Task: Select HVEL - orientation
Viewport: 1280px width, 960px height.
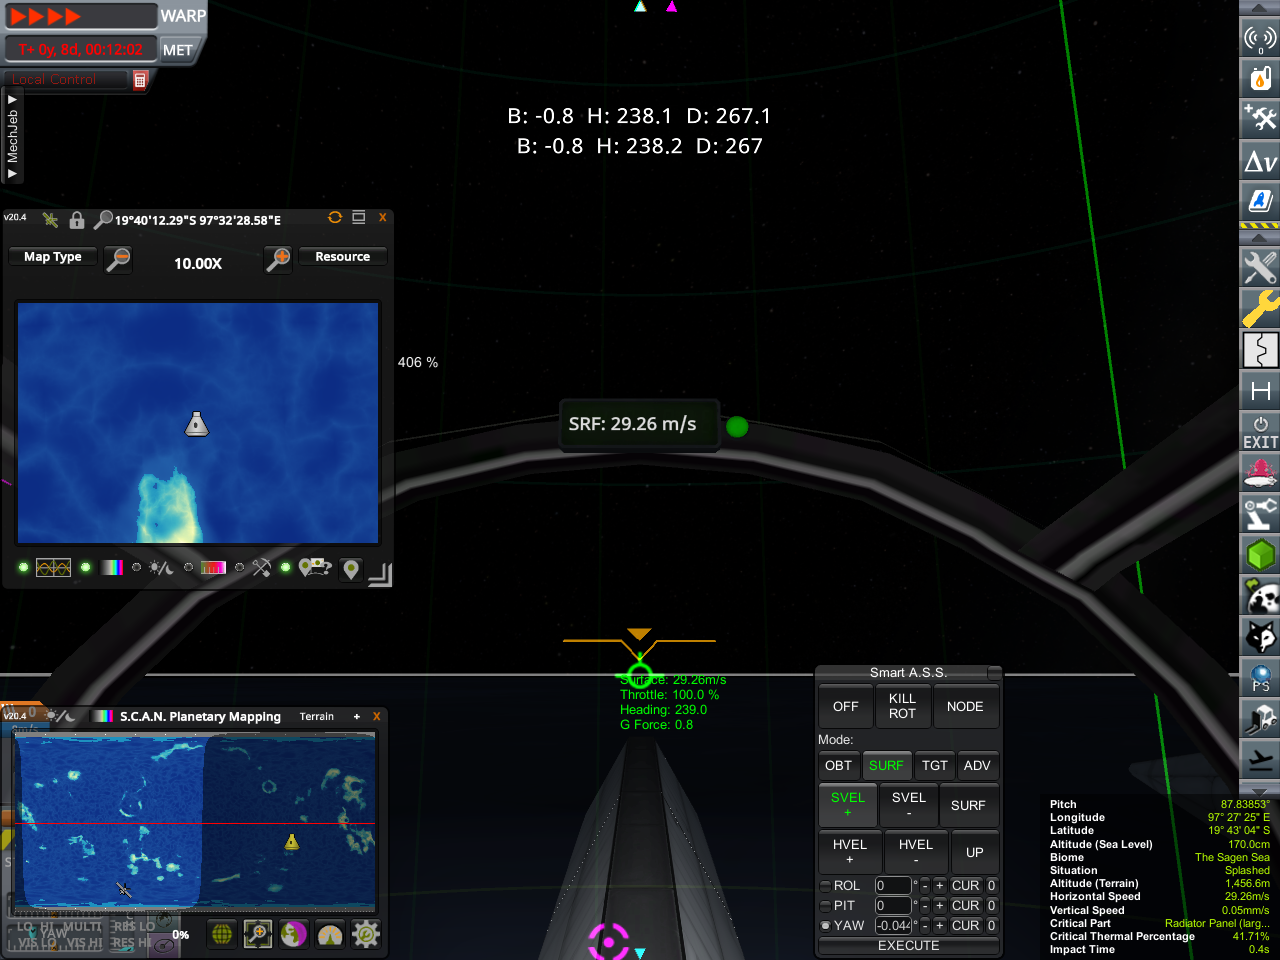Action: click(916, 852)
